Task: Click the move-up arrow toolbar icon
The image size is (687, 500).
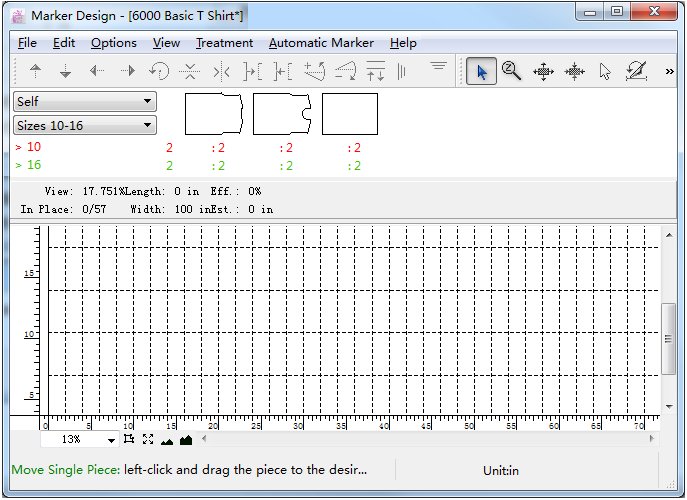Action: [x=36, y=72]
